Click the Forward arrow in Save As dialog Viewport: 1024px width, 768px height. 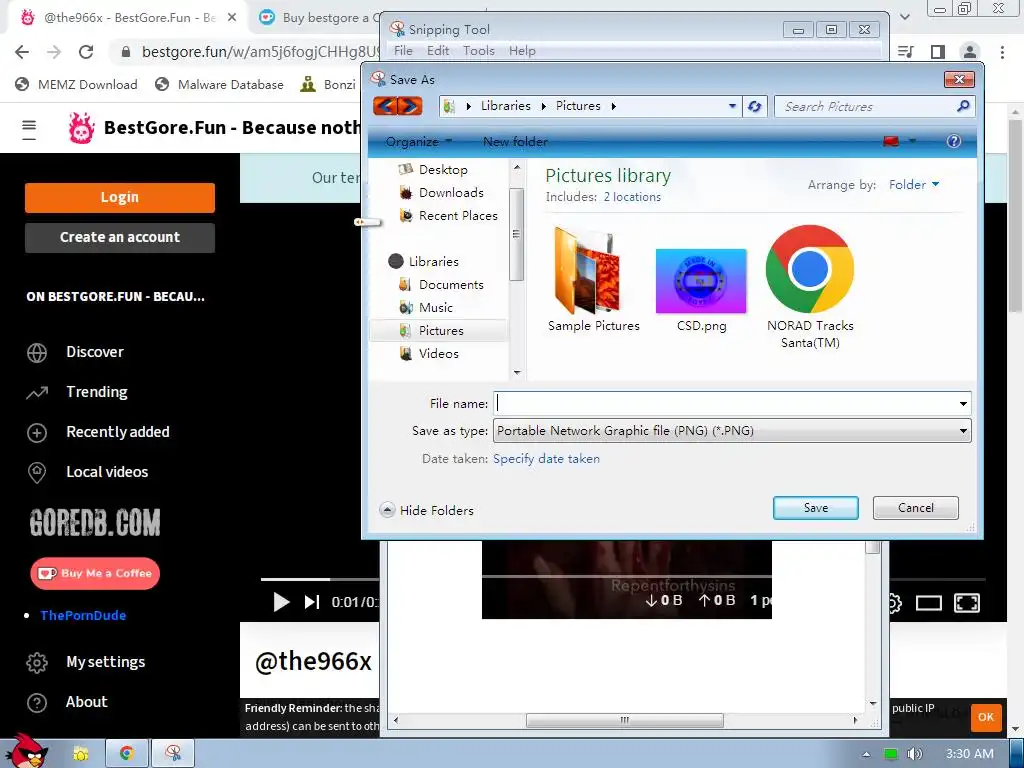(x=410, y=106)
